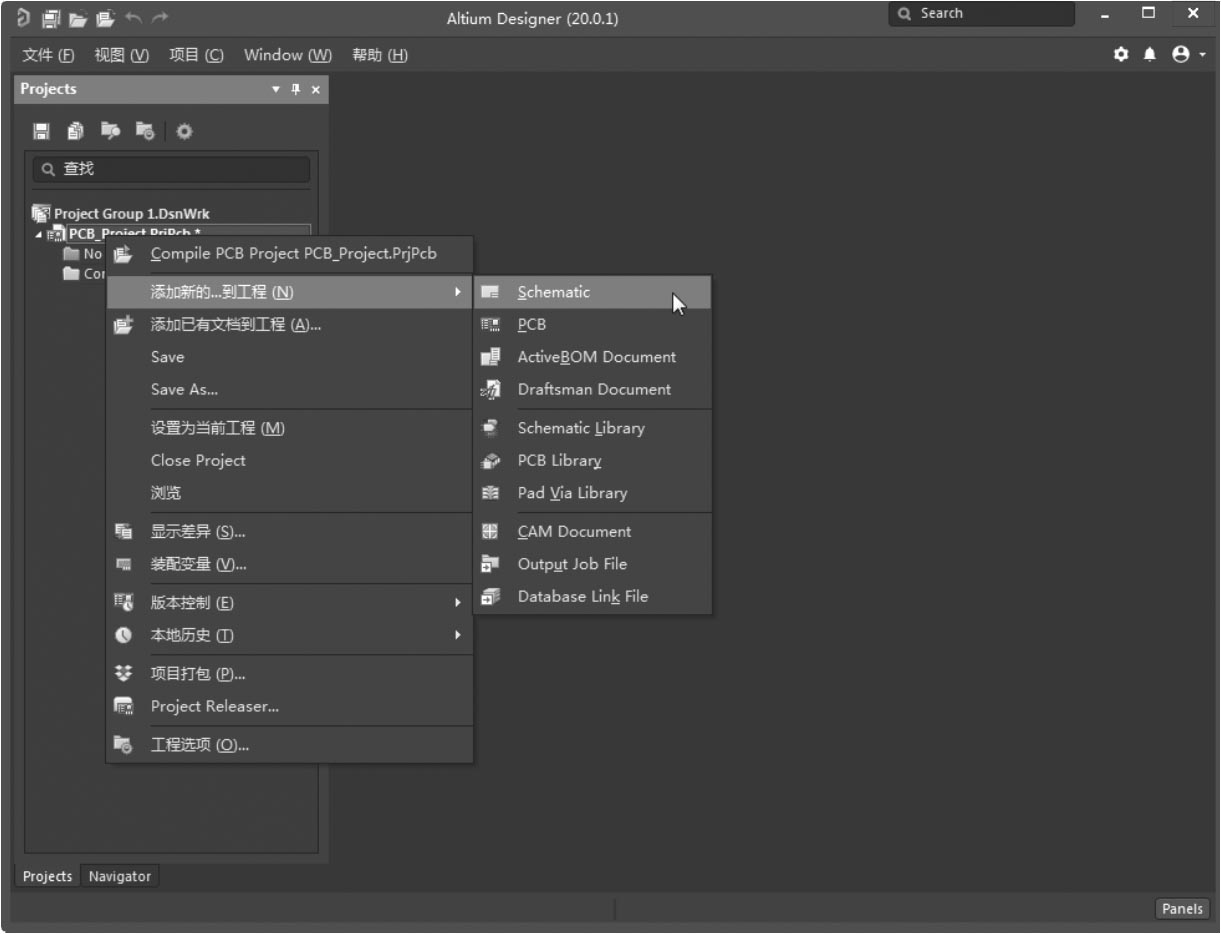Screen dimensions: 1221x934
Task: Click the save all icon in title bar
Action: pyautogui.click(x=52, y=18)
